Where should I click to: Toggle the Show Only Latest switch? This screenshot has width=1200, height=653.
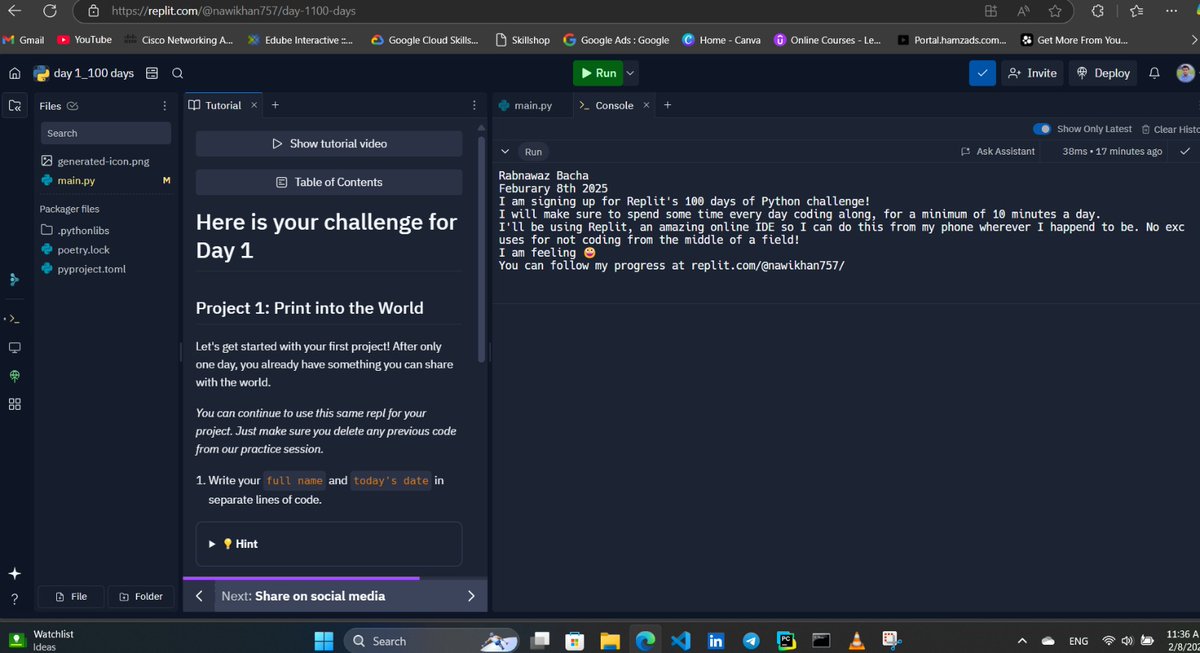[x=1042, y=129]
